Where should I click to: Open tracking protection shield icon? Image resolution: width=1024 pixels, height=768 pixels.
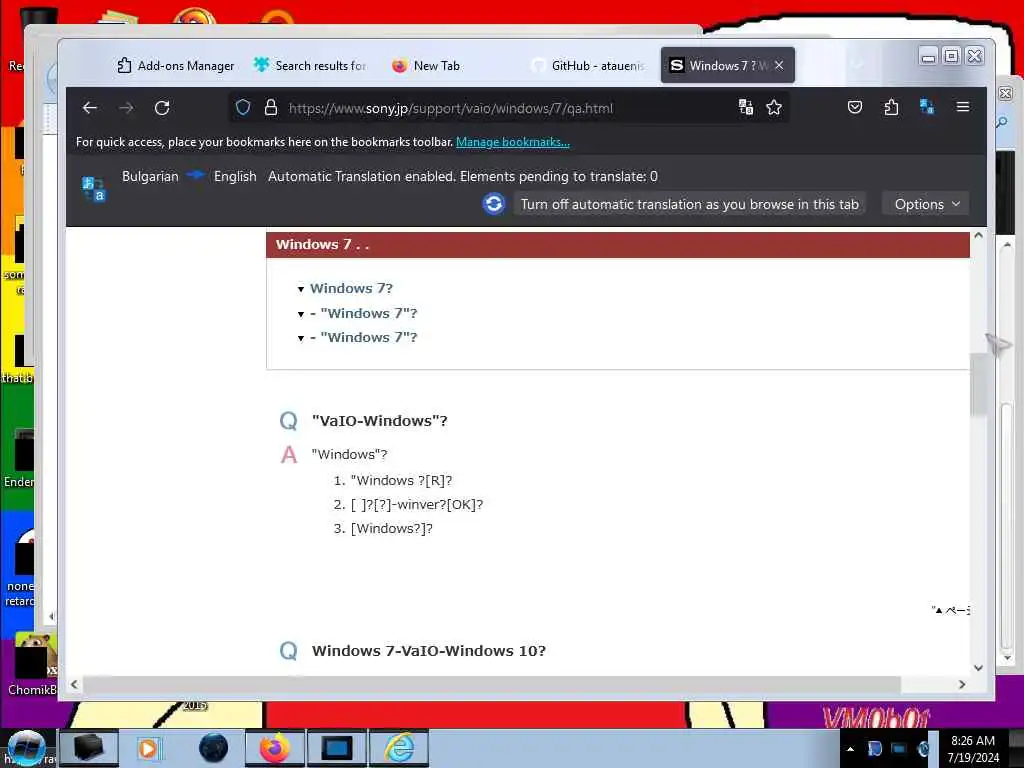[243, 108]
